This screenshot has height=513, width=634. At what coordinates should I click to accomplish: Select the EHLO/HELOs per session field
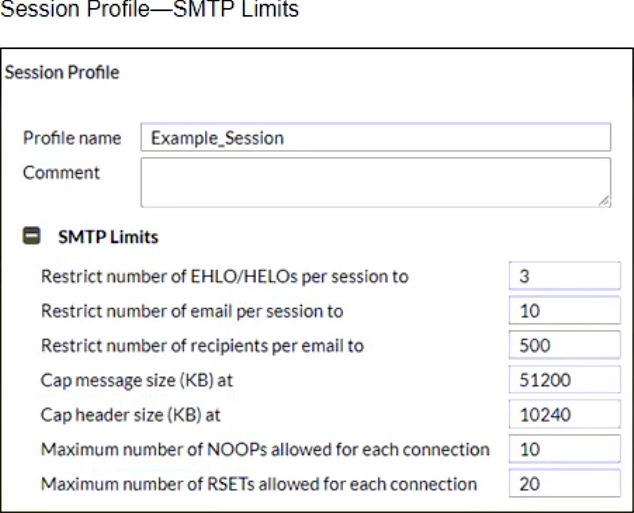click(564, 276)
